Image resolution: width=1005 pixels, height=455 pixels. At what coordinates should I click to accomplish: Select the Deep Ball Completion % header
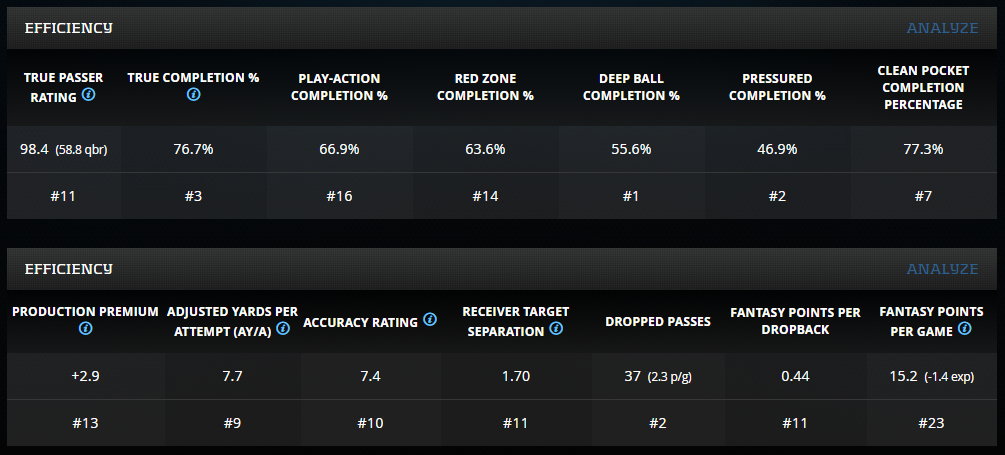coord(631,87)
